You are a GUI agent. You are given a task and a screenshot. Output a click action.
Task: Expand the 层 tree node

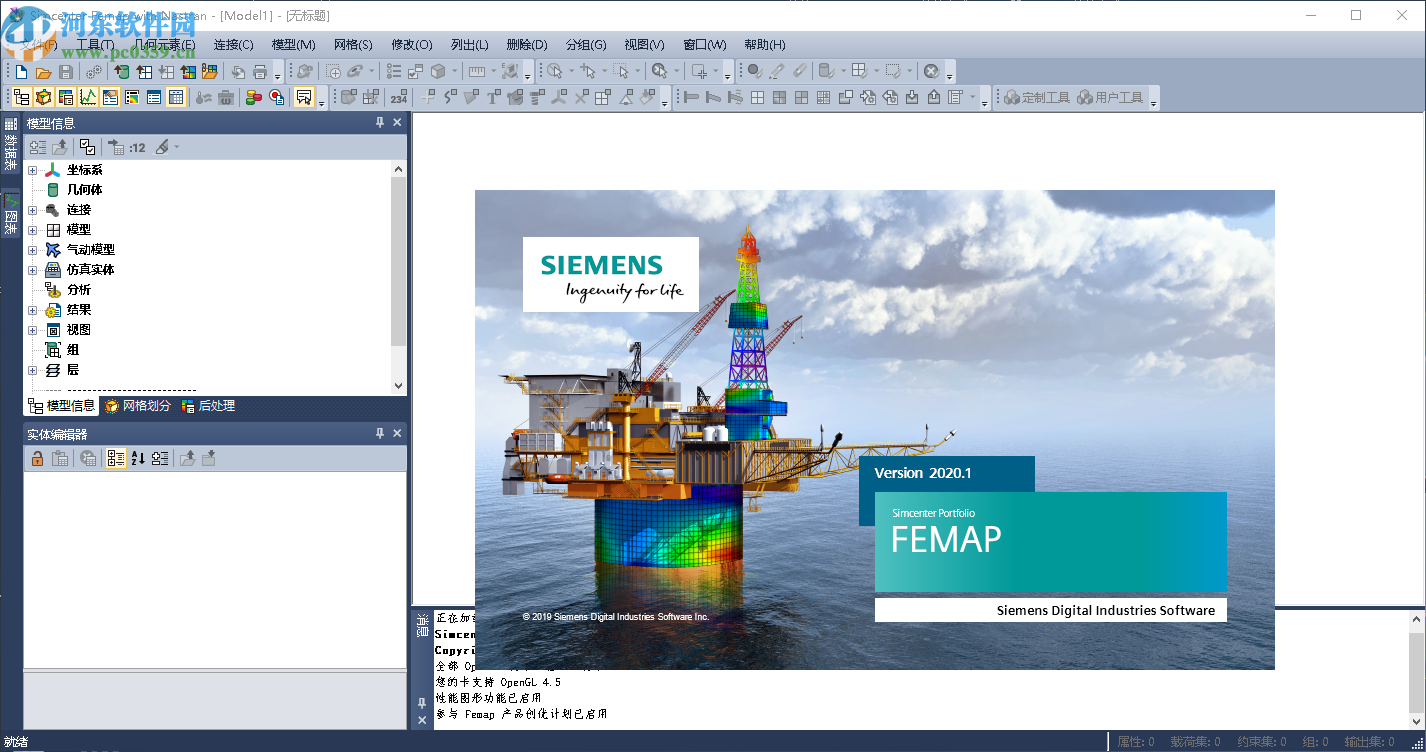tap(32, 370)
